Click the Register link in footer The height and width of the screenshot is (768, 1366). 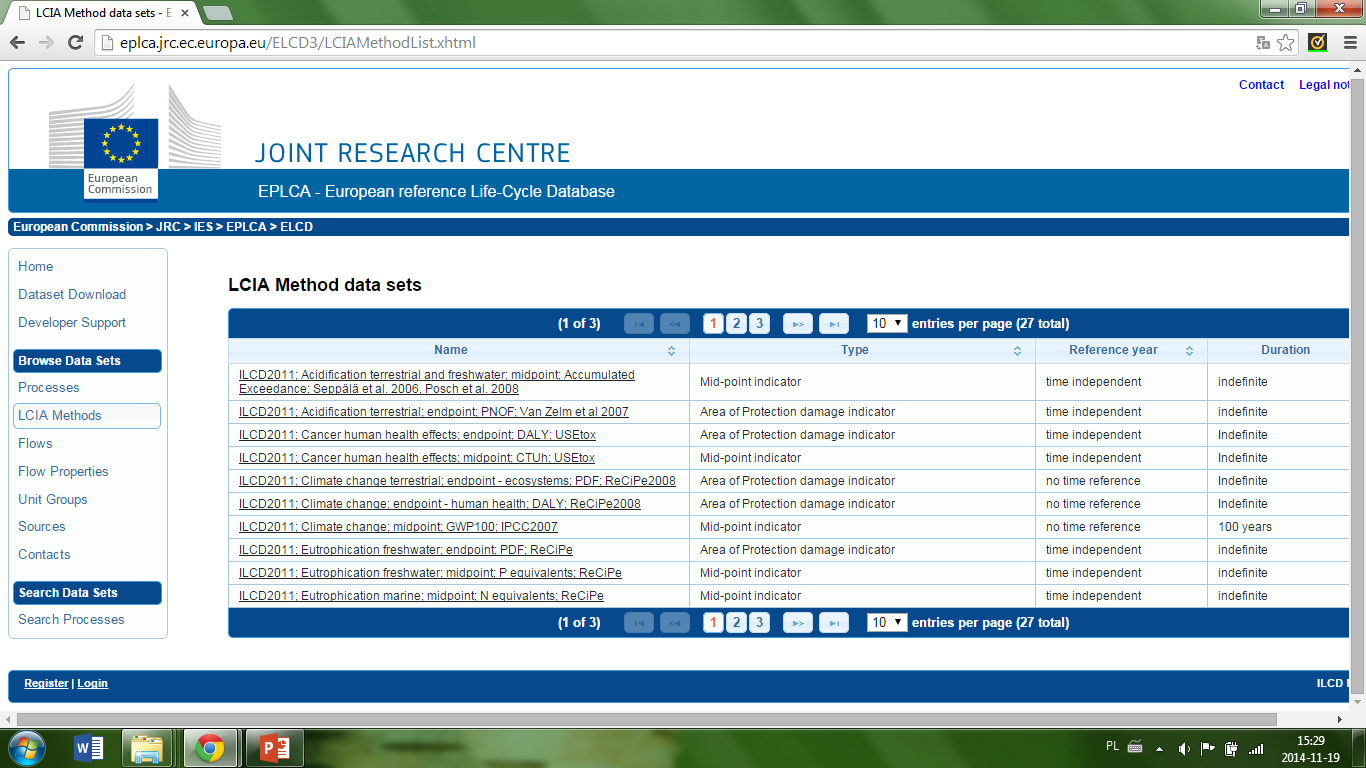[x=46, y=683]
